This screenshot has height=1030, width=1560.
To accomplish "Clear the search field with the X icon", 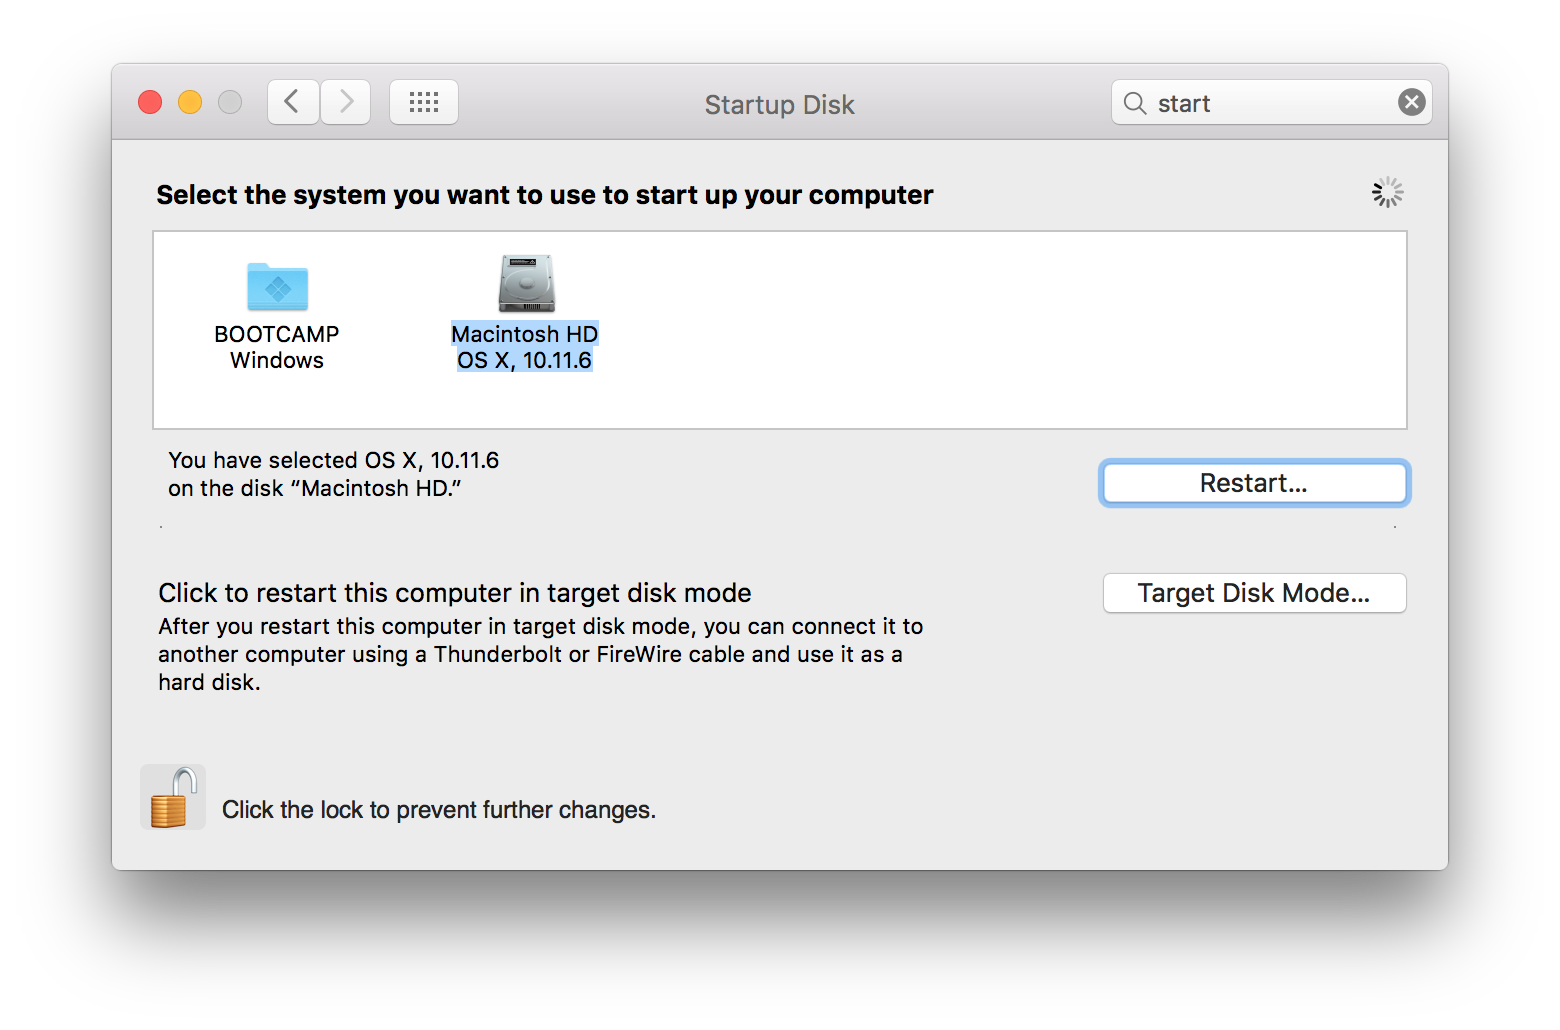I will click(1411, 102).
